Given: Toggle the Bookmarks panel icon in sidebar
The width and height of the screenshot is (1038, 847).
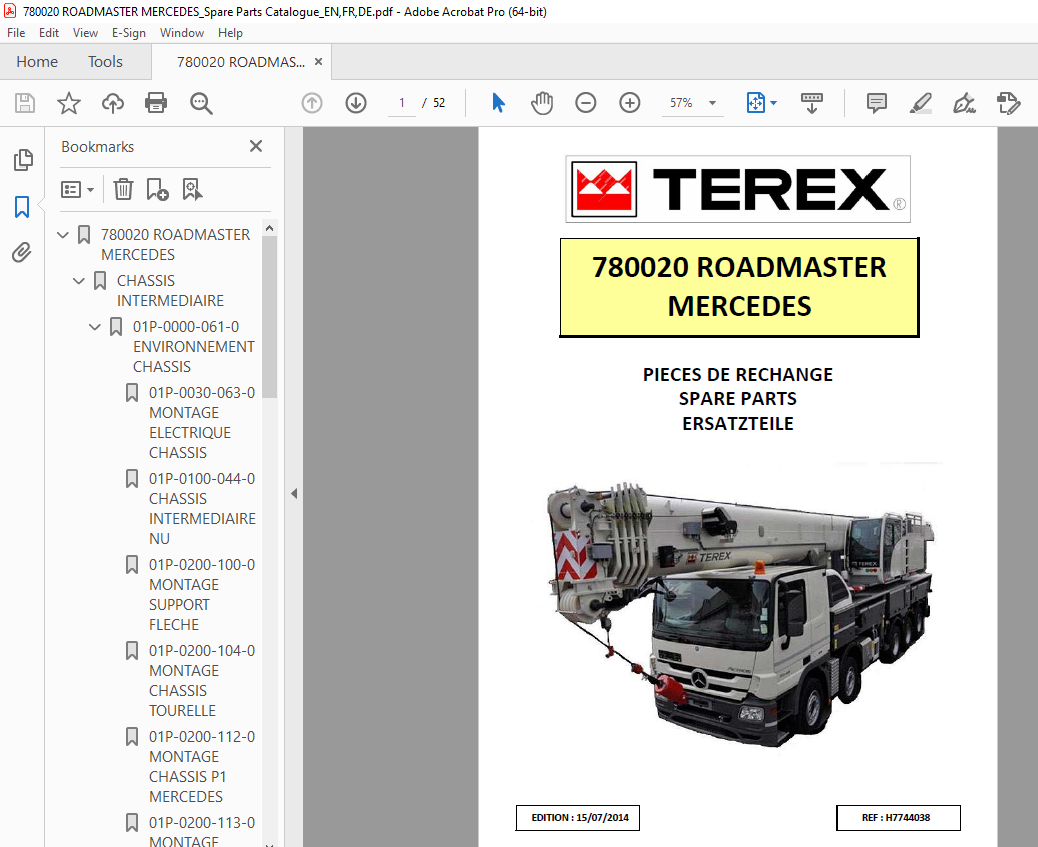Looking at the screenshot, I should coord(22,207).
